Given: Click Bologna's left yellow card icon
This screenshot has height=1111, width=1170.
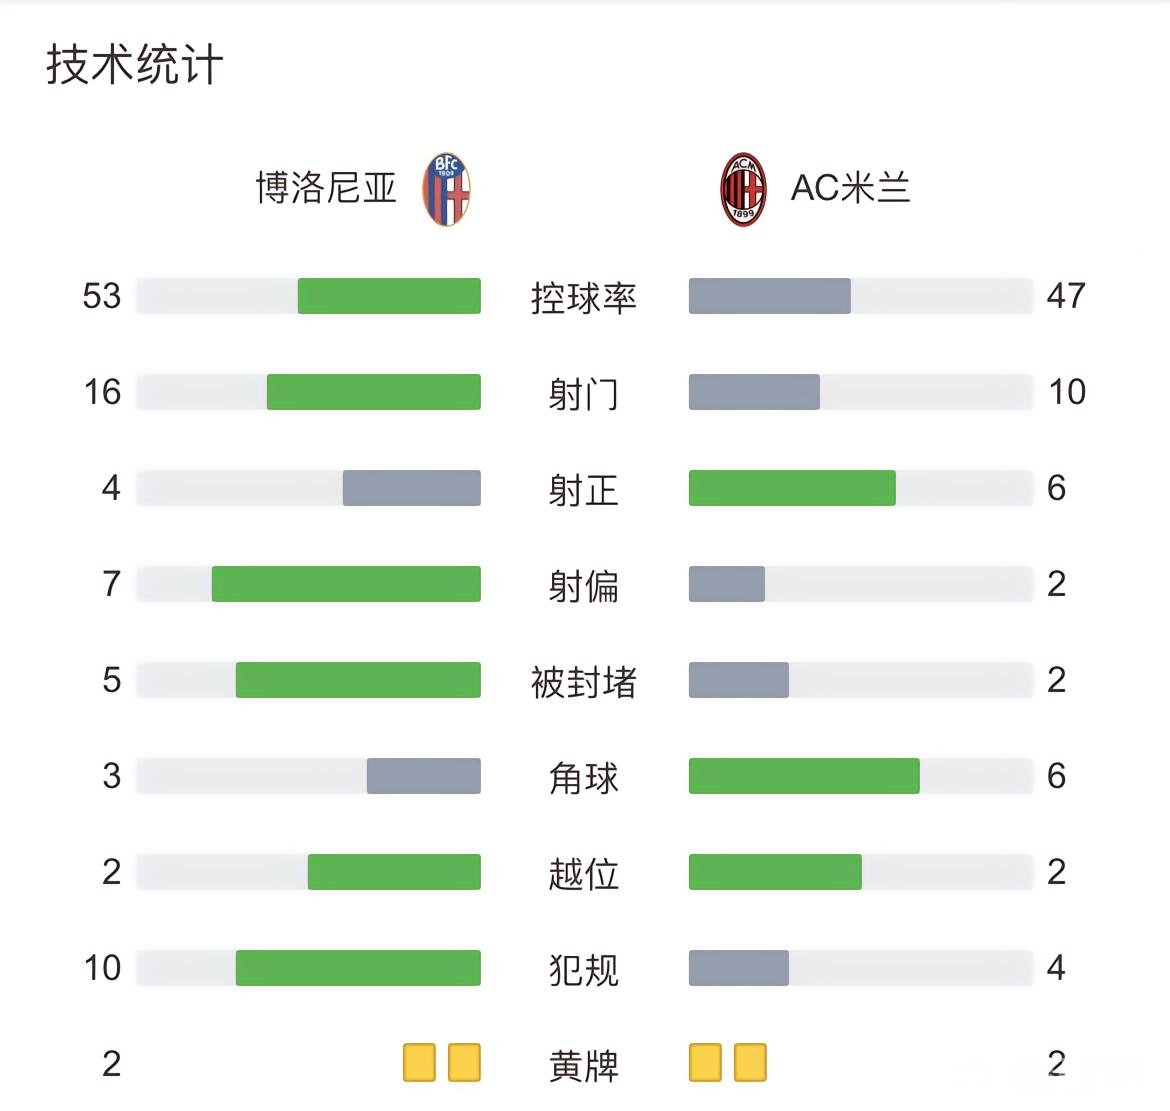Looking at the screenshot, I should point(419,1063).
